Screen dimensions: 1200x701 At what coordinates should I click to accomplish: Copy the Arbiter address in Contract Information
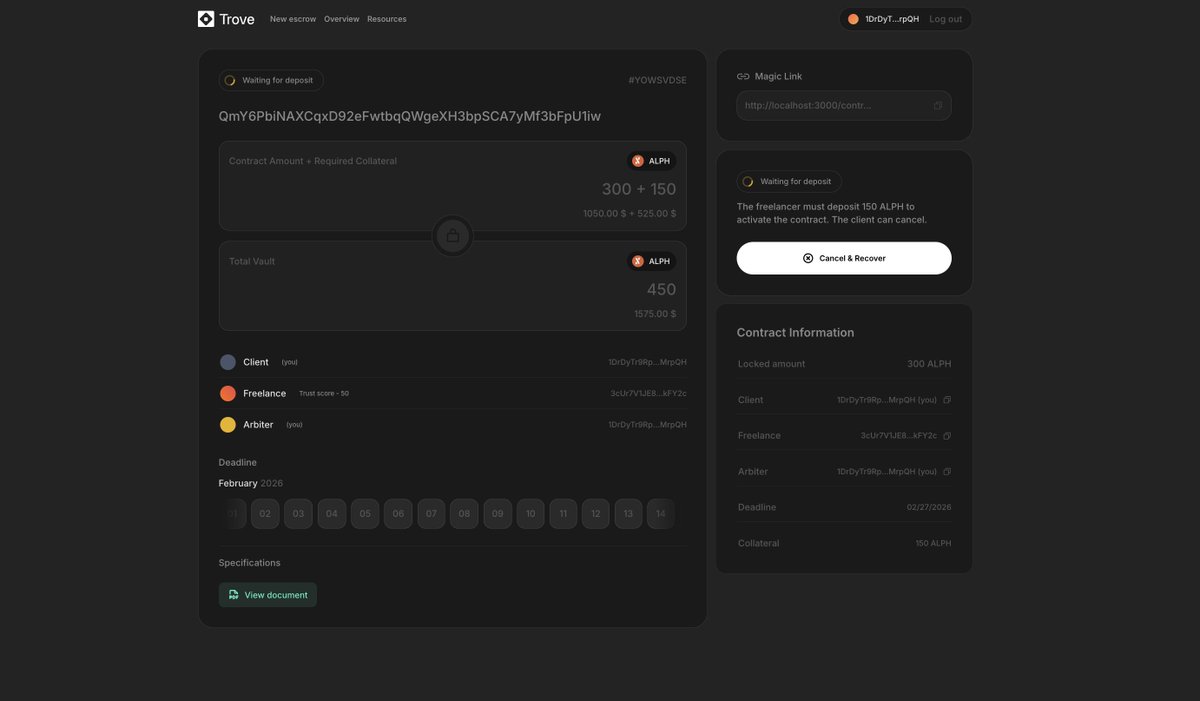[x=947, y=472]
